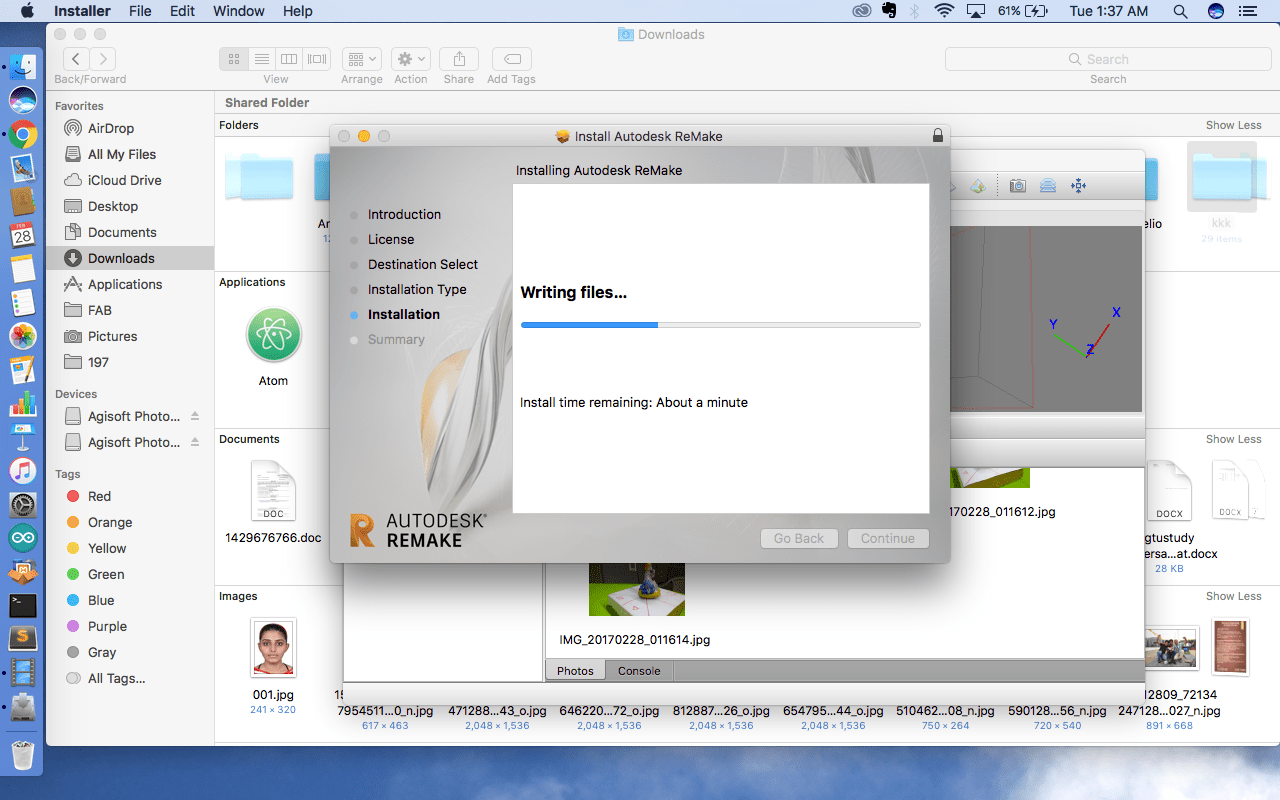Click the Finder Share button
This screenshot has height=800, width=1280.
tap(459, 59)
